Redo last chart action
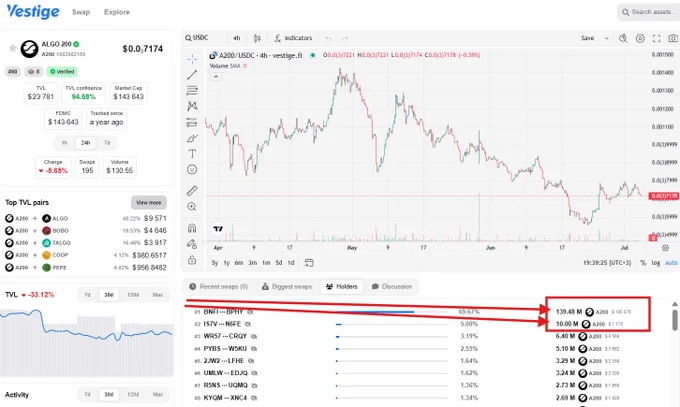 [x=345, y=38]
